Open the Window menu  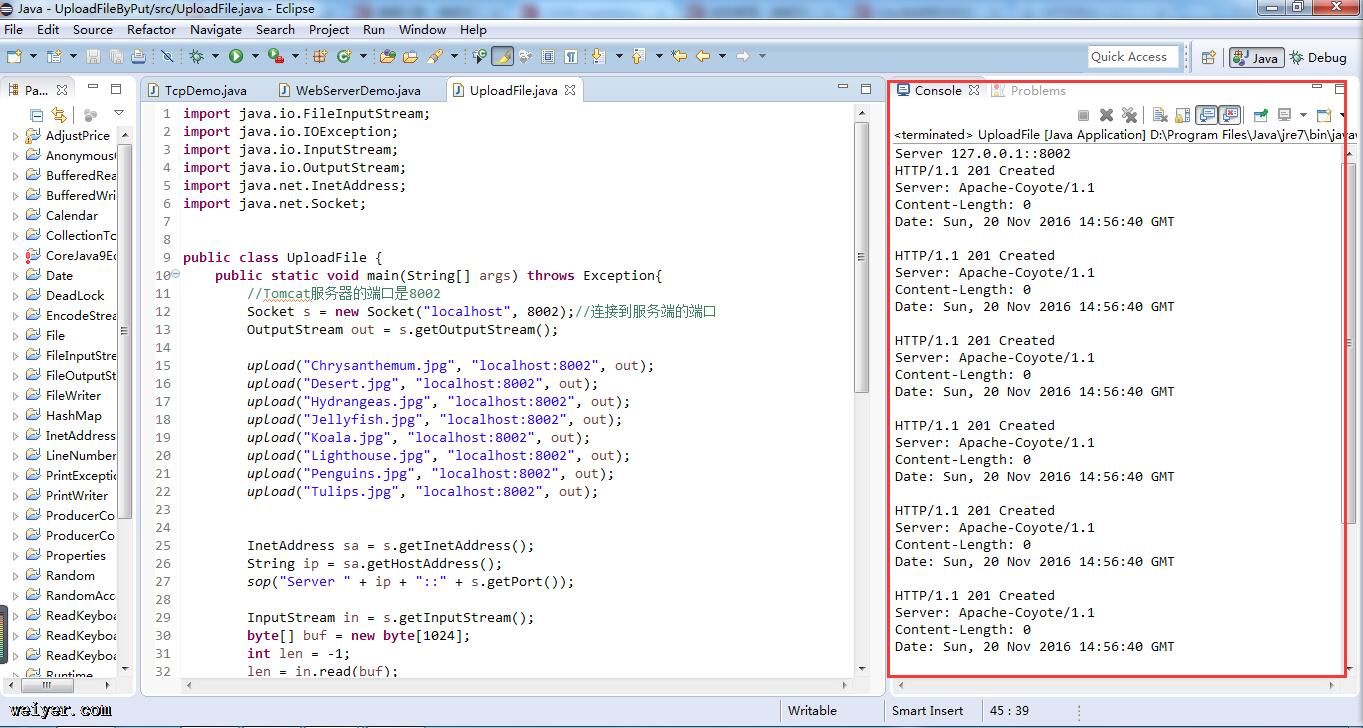click(422, 29)
